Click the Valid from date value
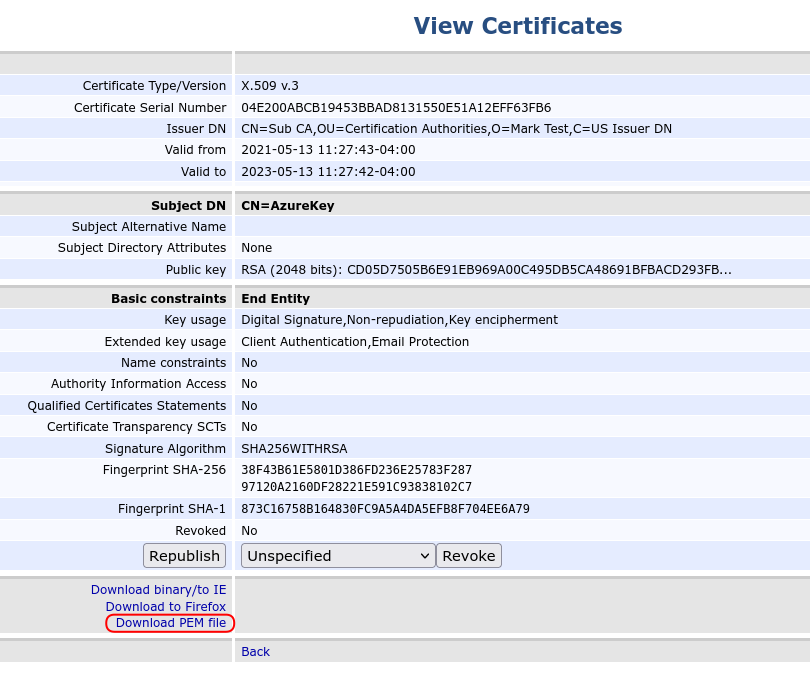This screenshot has height=680, width=810. pyautogui.click(x=328, y=150)
